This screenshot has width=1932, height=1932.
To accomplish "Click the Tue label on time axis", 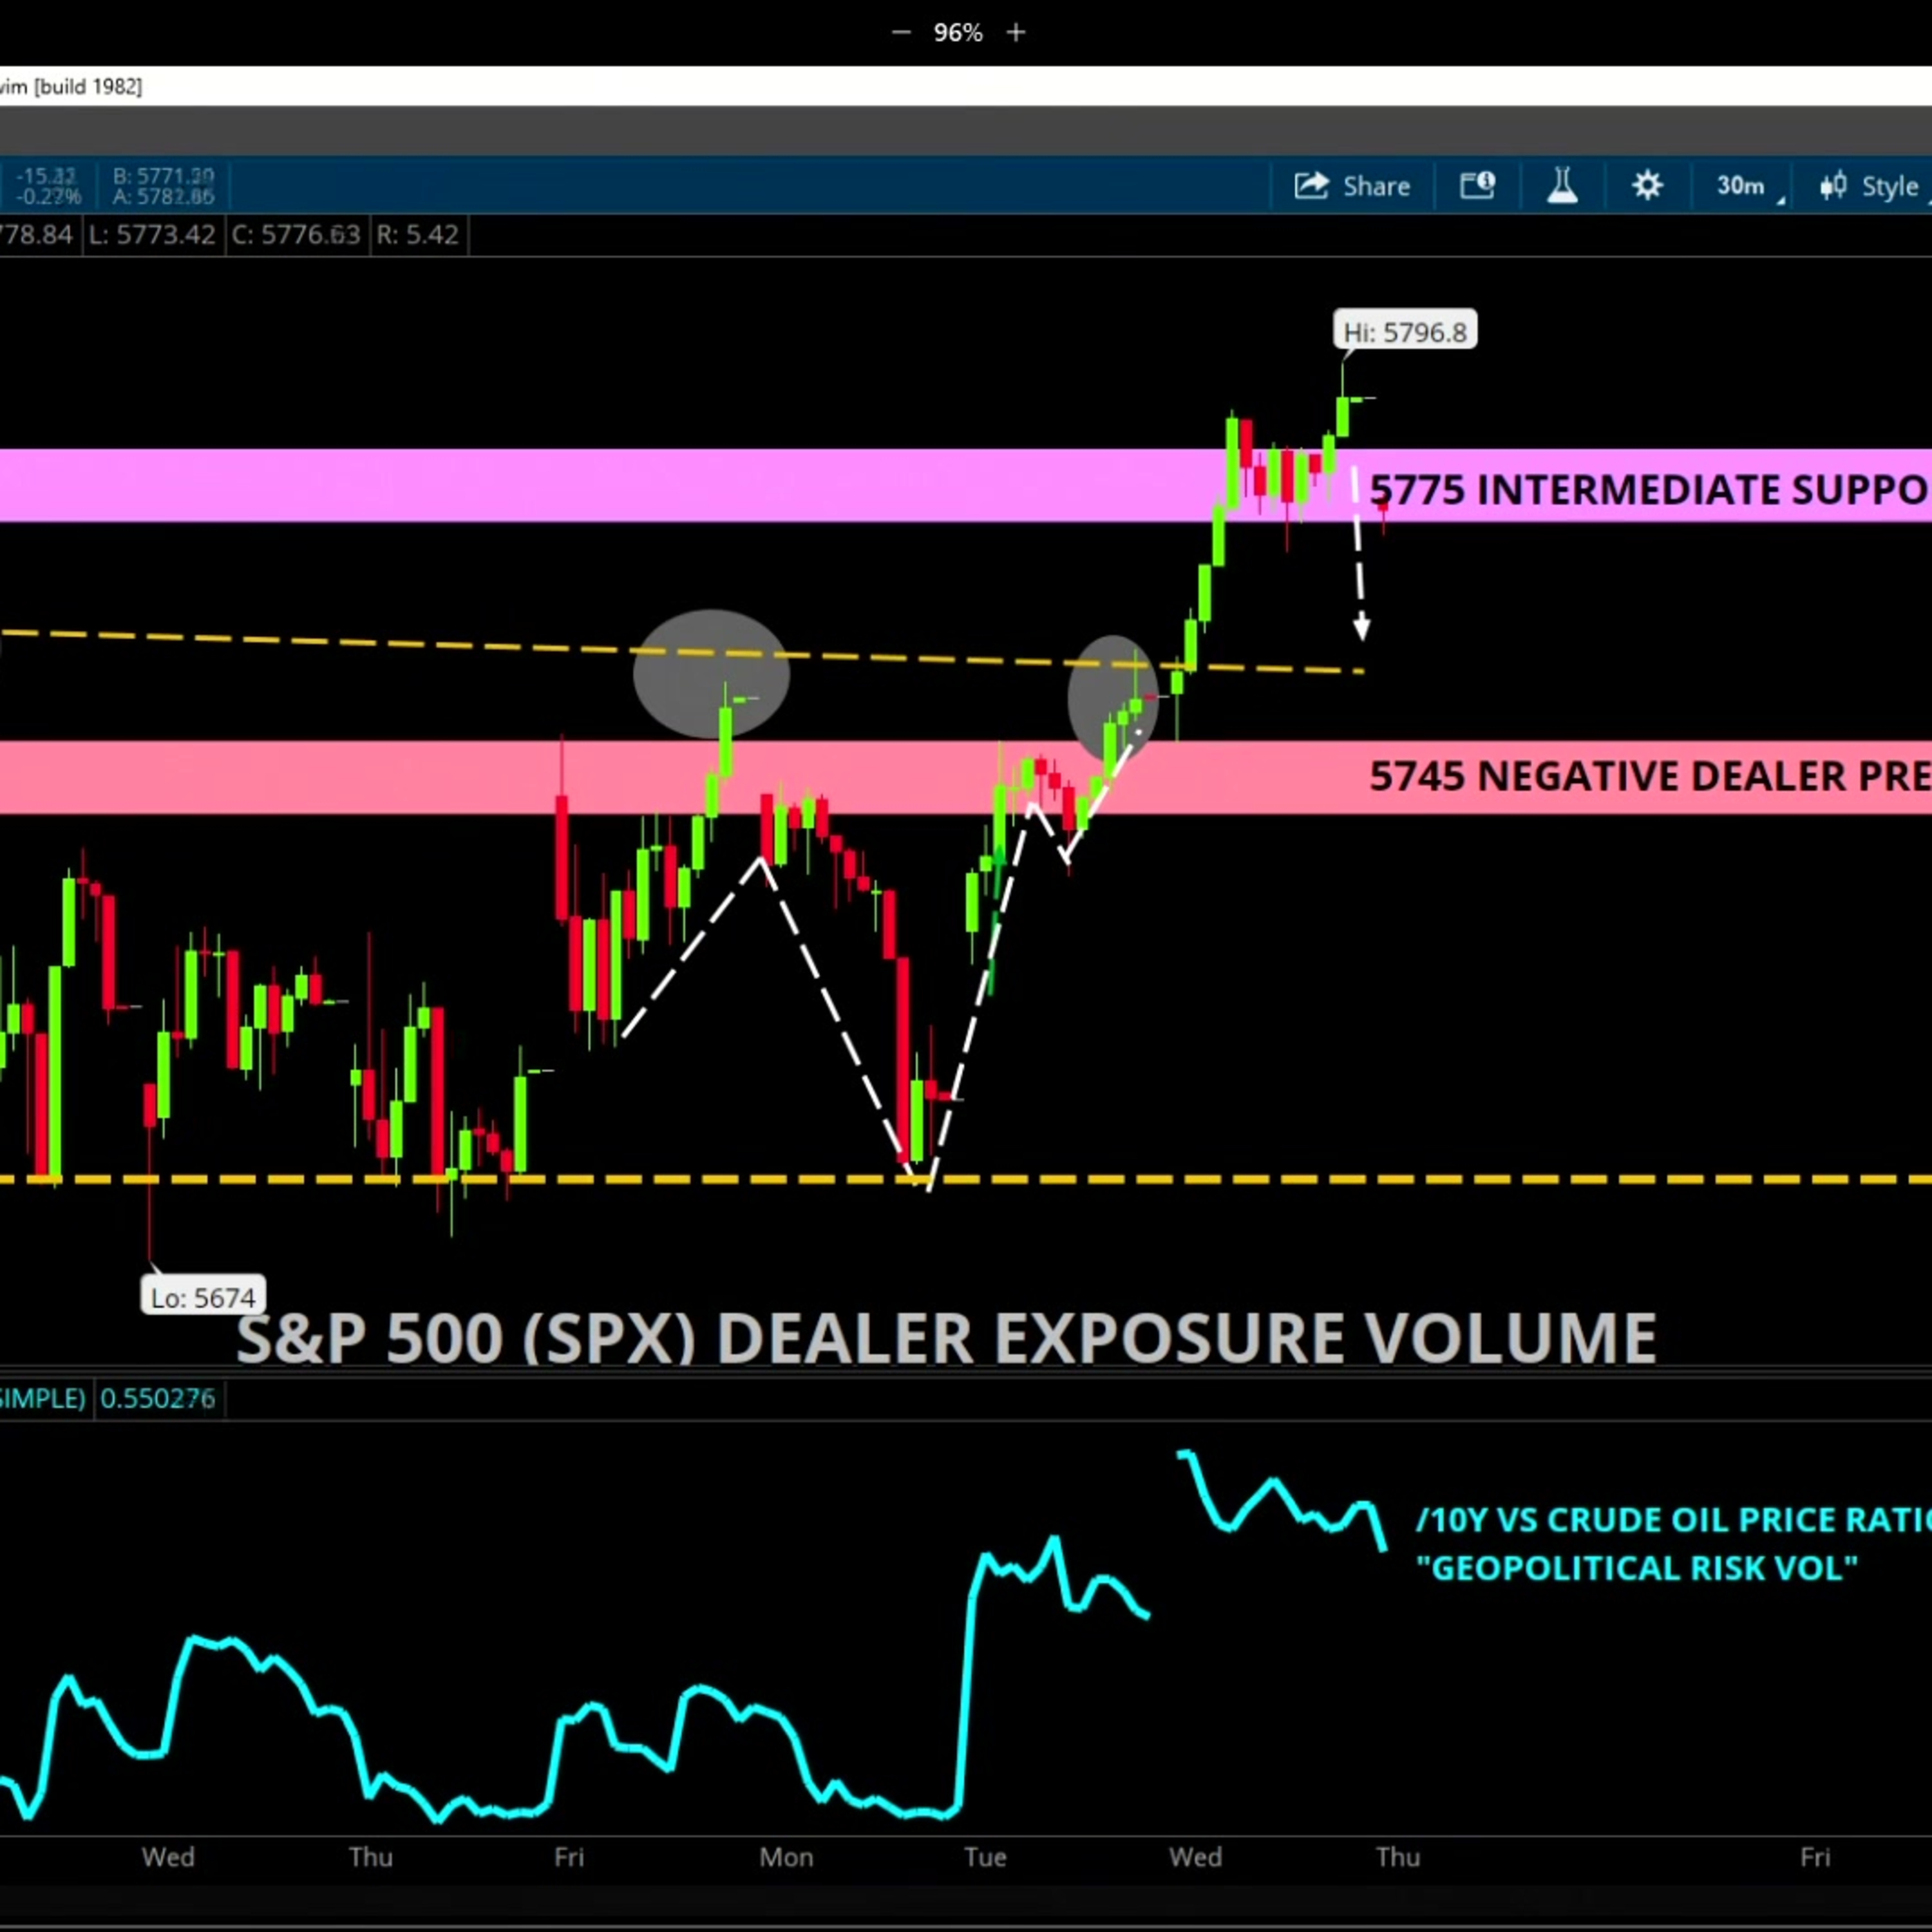I will coord(985,1858).
